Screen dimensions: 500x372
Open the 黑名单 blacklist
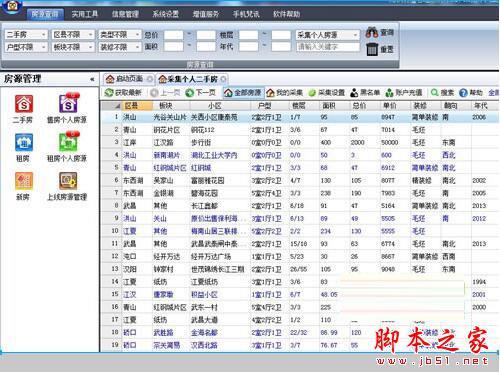point(365,92)
